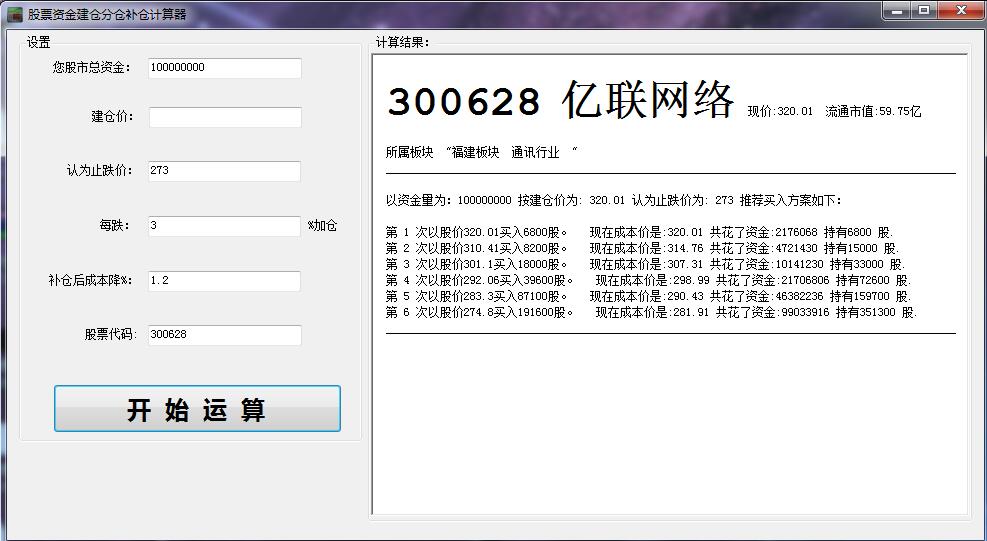Maximize the calculator window
The image size is (987, 541).
point(923,11)
